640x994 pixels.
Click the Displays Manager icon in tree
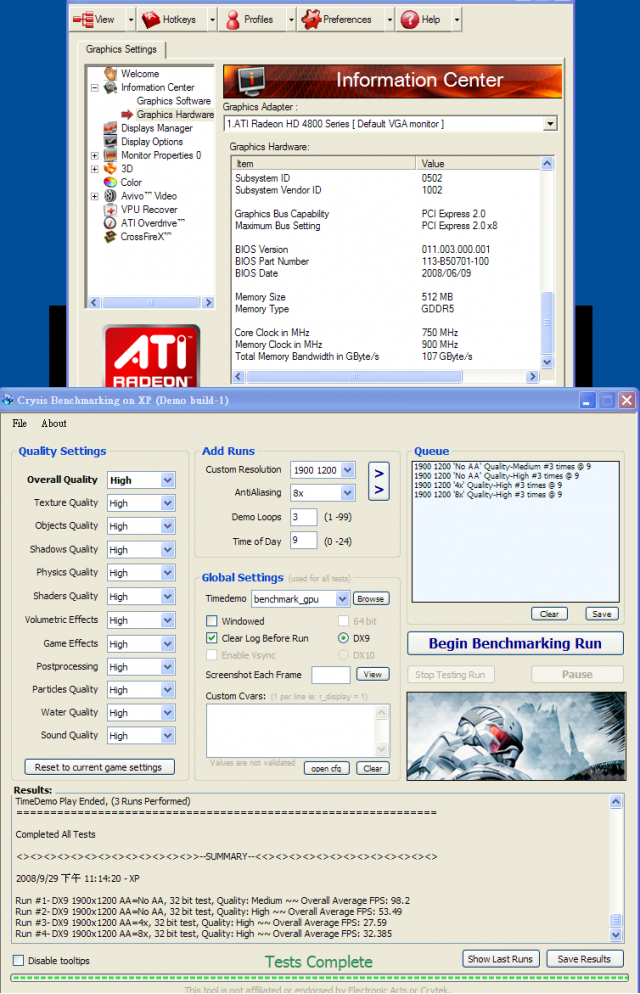tap(110, 128)
